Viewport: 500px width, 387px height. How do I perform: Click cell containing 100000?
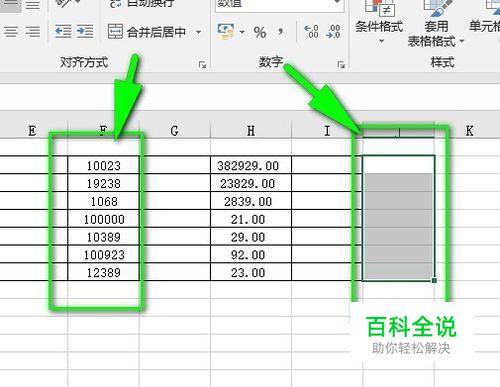[x=103, y=219]
